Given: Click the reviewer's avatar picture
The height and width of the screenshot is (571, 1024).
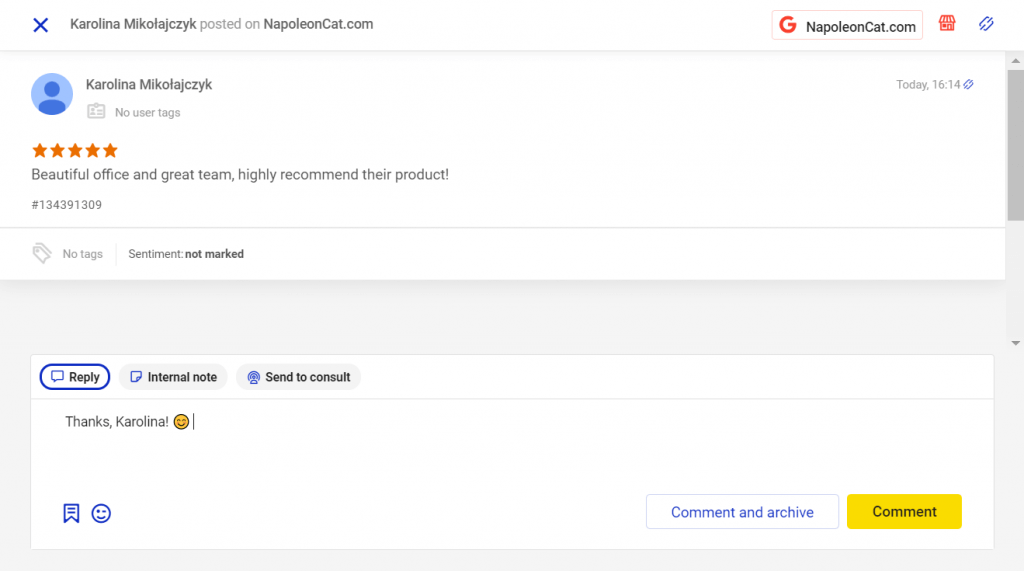Looking at the screenshot, I should point(52,94).
